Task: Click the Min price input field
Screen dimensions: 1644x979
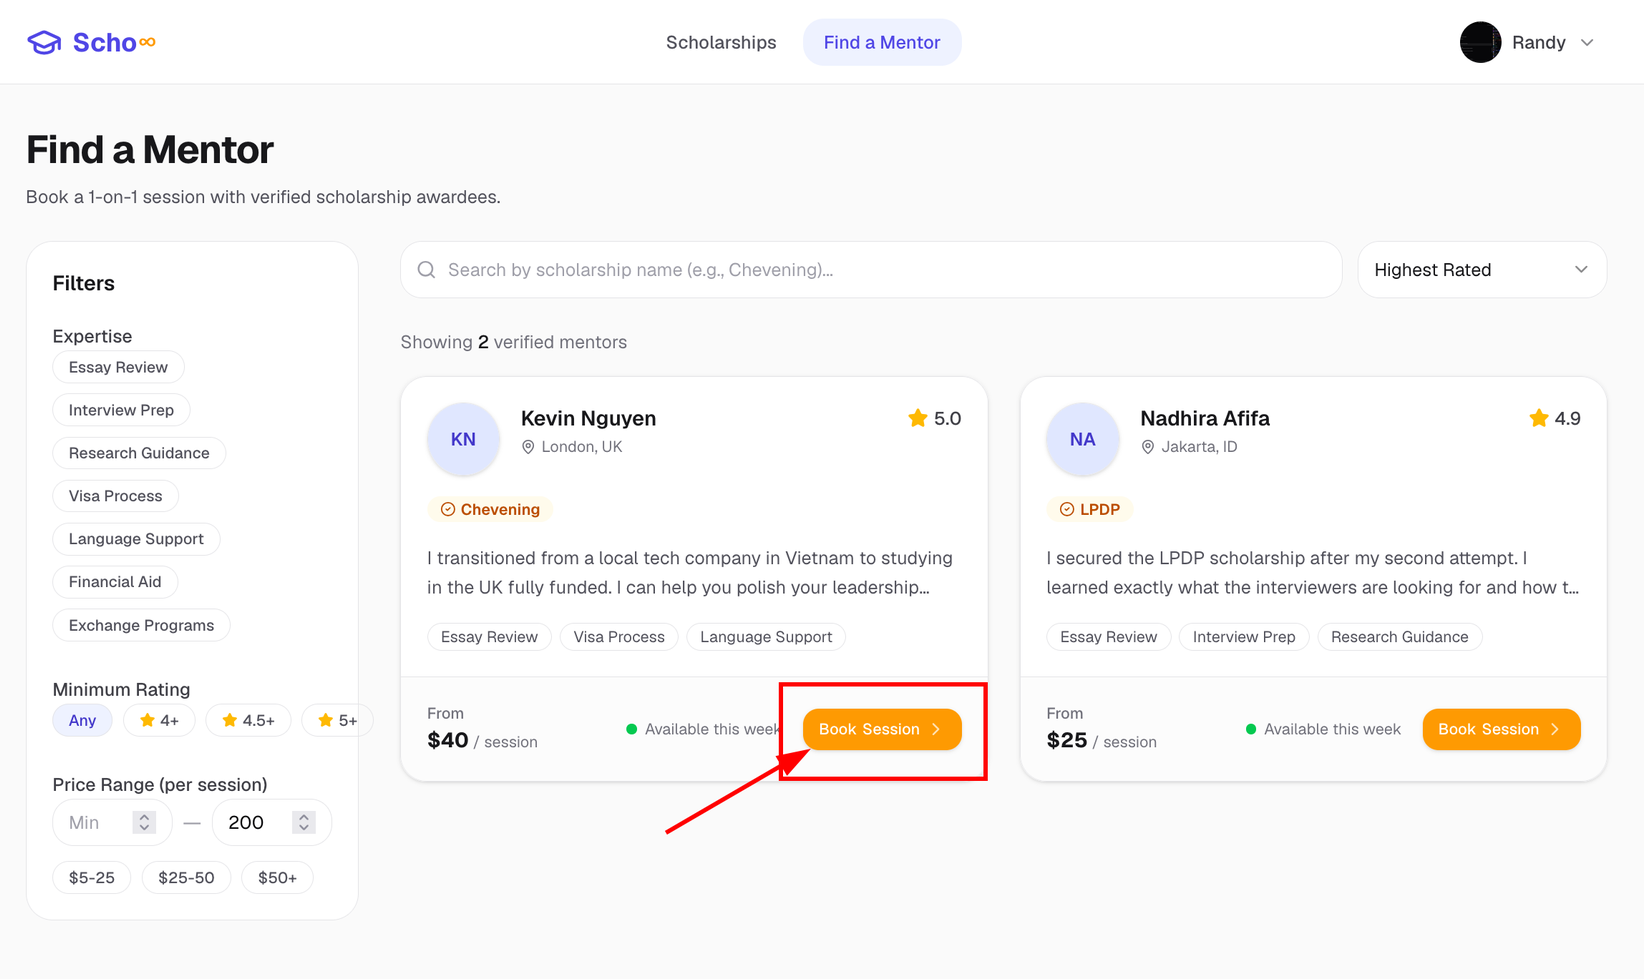Action: (112, 823)
